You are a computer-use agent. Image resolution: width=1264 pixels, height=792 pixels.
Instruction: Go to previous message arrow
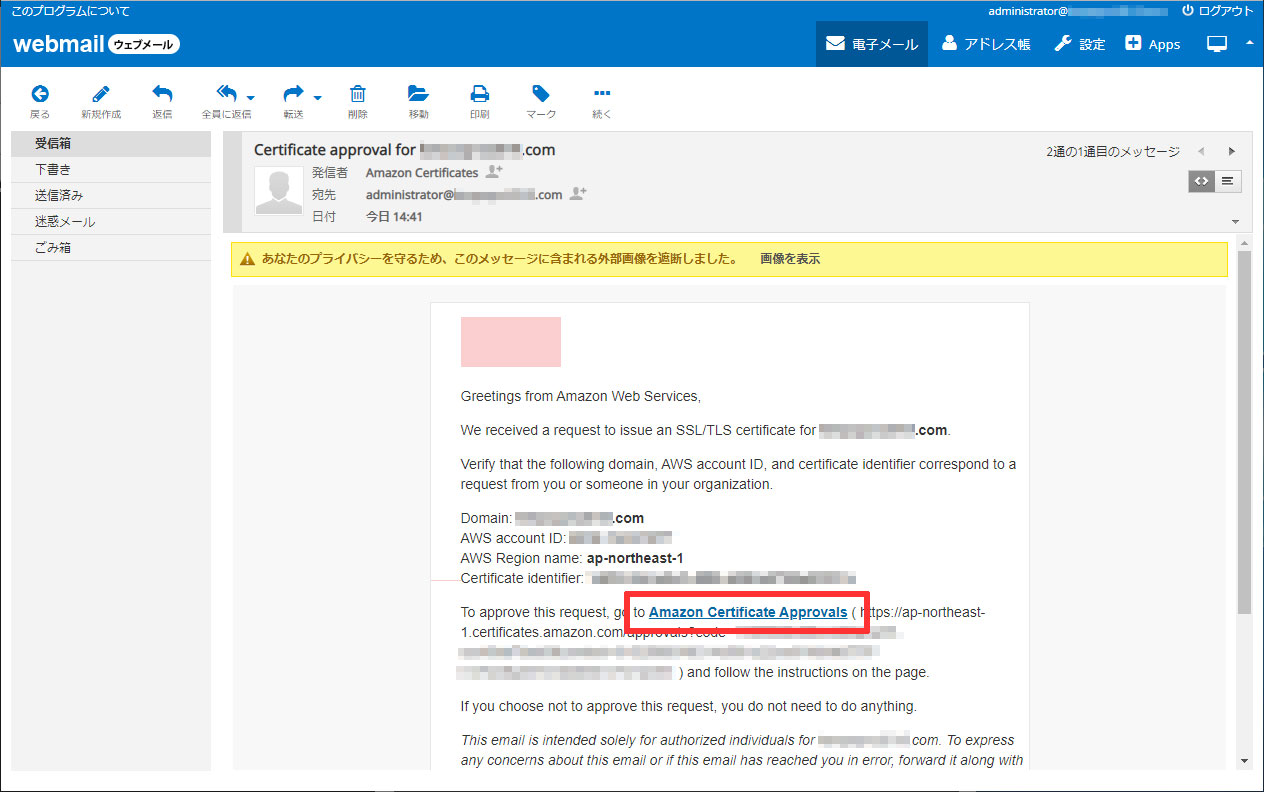click(x=1201, y=151)
